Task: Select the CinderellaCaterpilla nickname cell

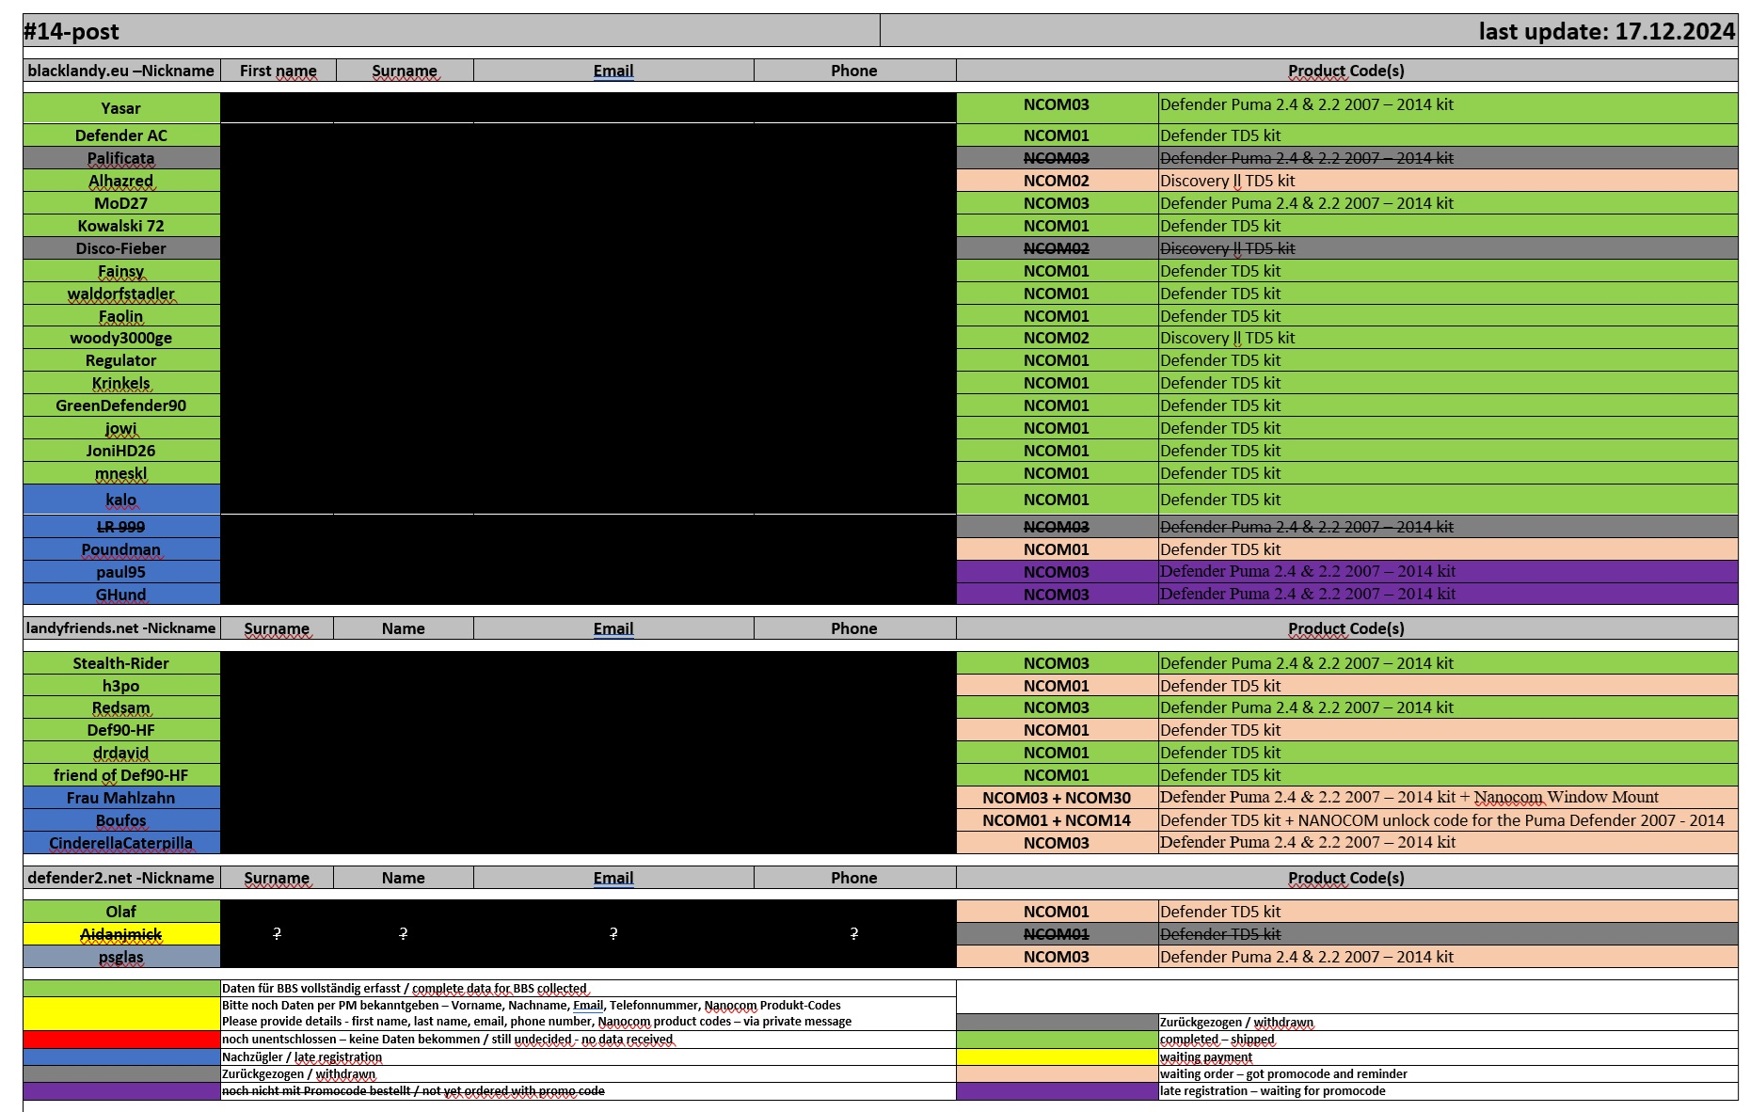Action: point(121,843)
